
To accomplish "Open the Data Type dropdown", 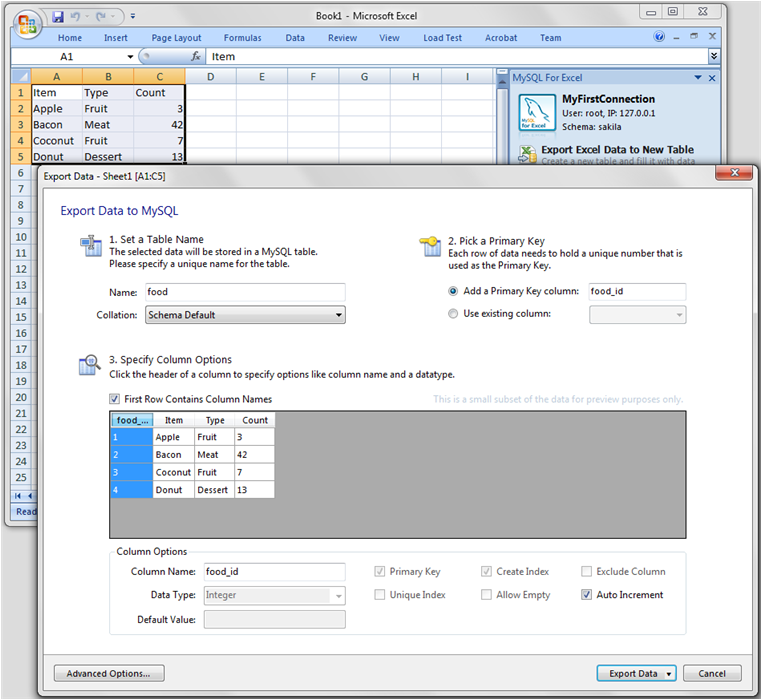I will pyautogui.click(x=275, y=595).
